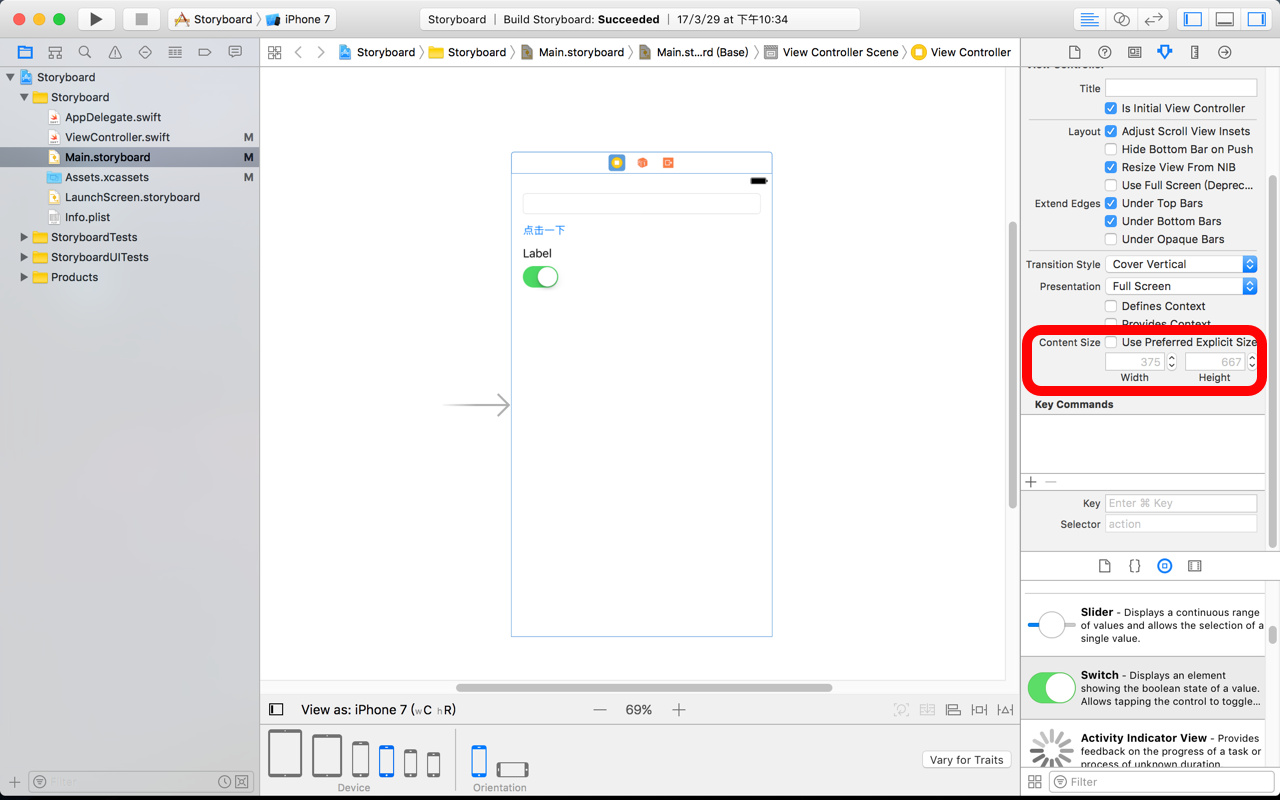Expand the StoryboardTests folder
Viewport: 1280px width, 800px height.
24,237
